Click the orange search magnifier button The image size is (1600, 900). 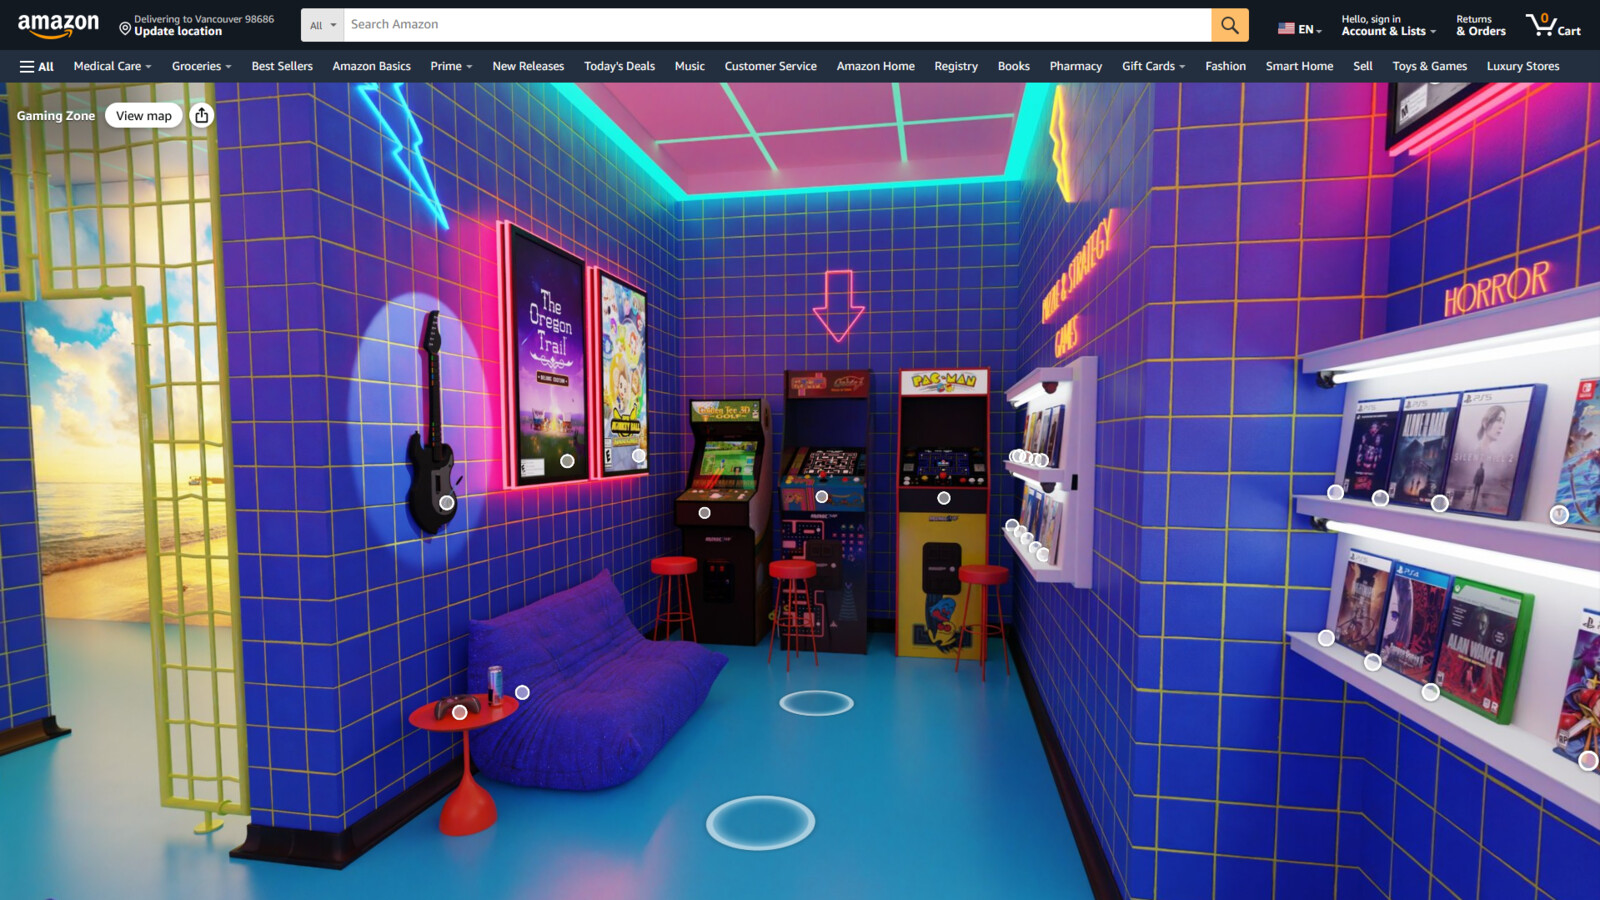click(x=1230, y=25)
